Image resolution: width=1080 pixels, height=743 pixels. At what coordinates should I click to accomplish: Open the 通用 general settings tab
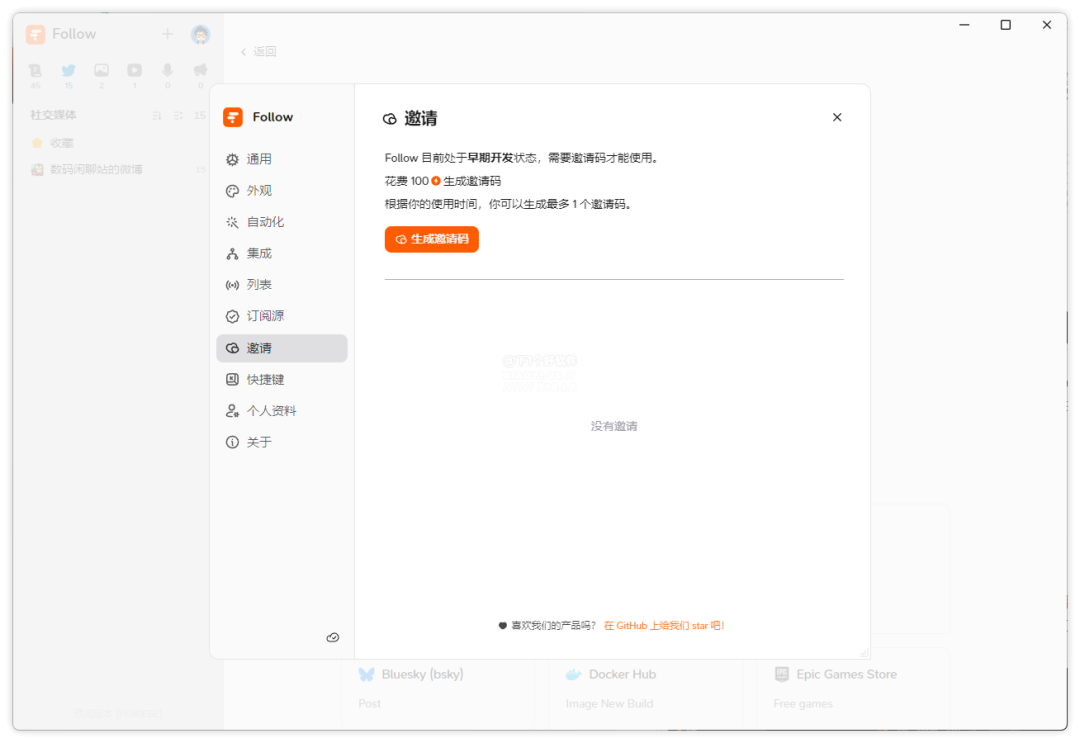coord(282,159)
